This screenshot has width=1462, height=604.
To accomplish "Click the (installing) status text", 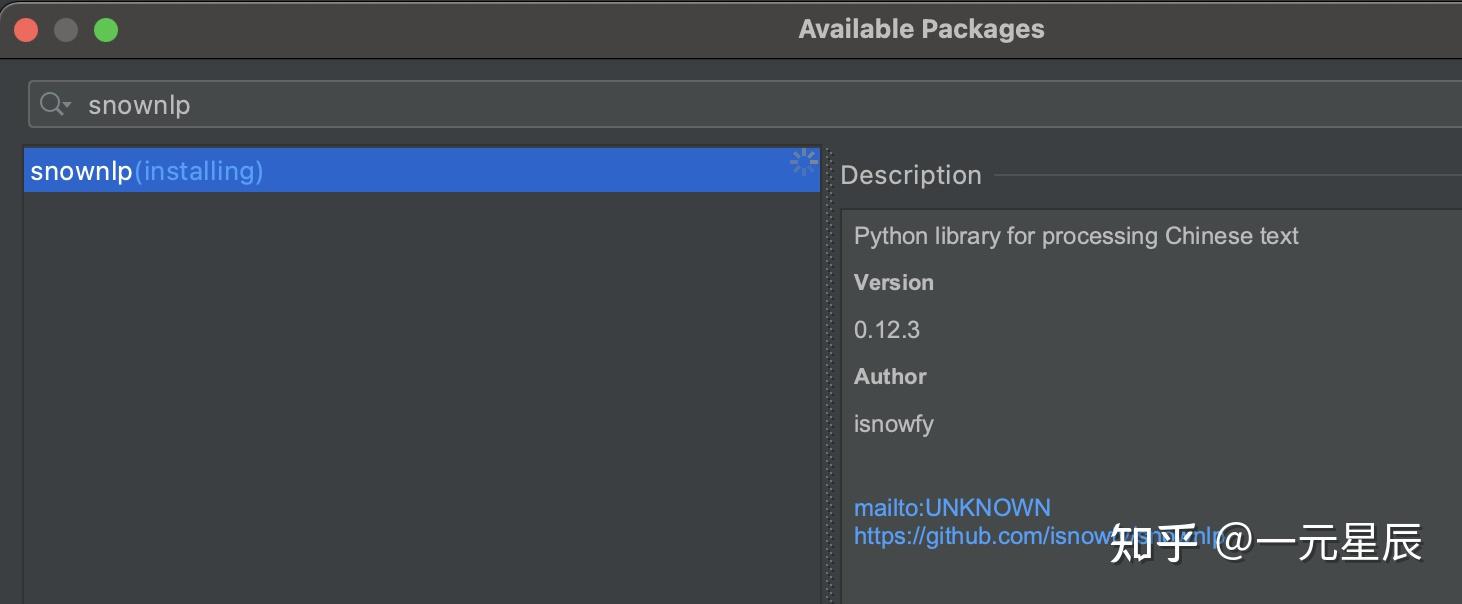I will tap(198, 171).
